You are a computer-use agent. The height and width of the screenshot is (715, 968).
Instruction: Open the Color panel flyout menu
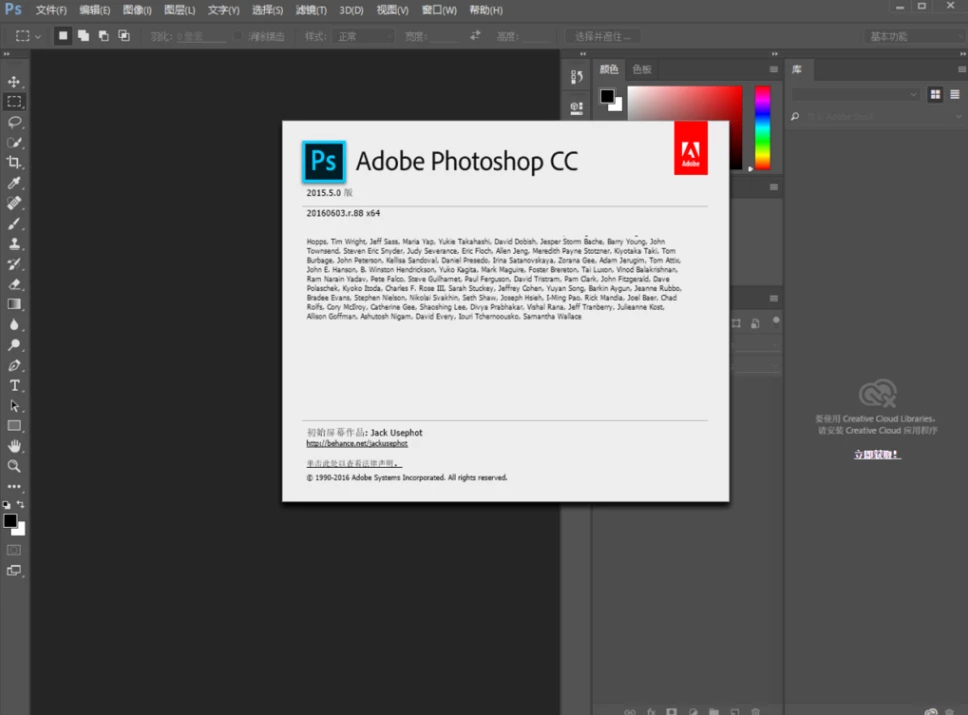[x=774, y=69]
